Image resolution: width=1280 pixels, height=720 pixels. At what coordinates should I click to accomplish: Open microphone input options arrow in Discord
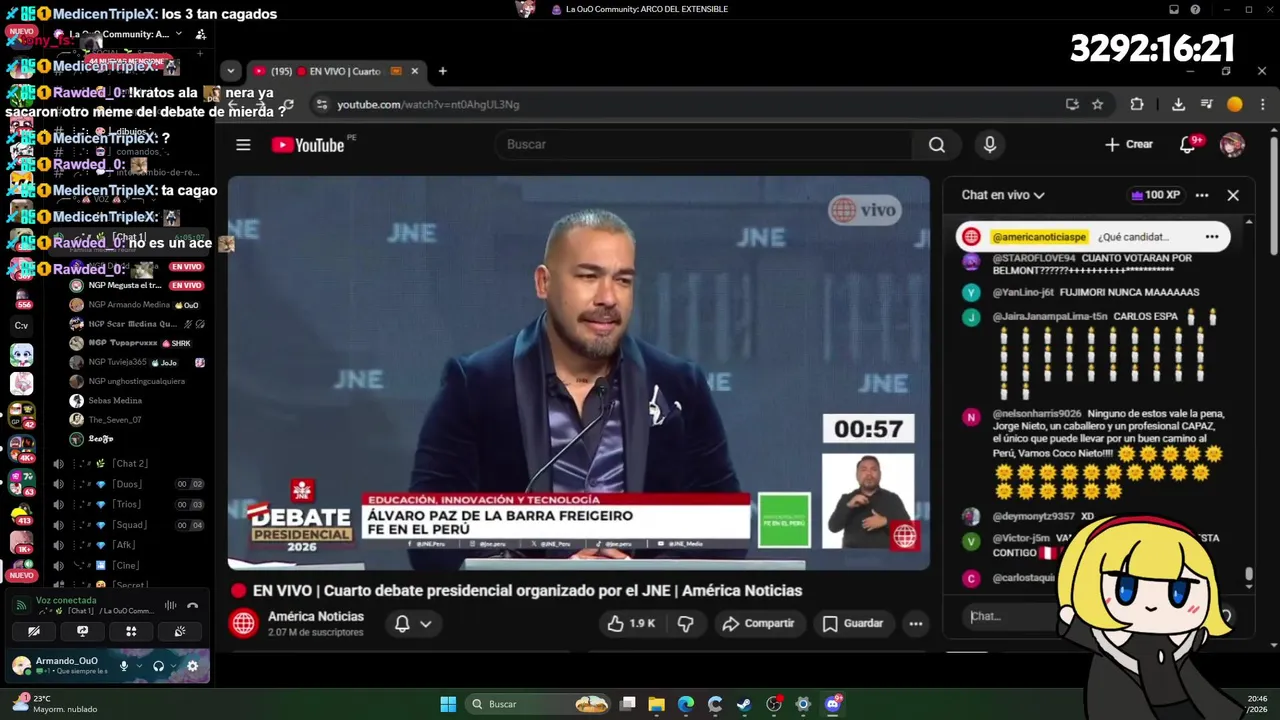[x=138, y=666]
